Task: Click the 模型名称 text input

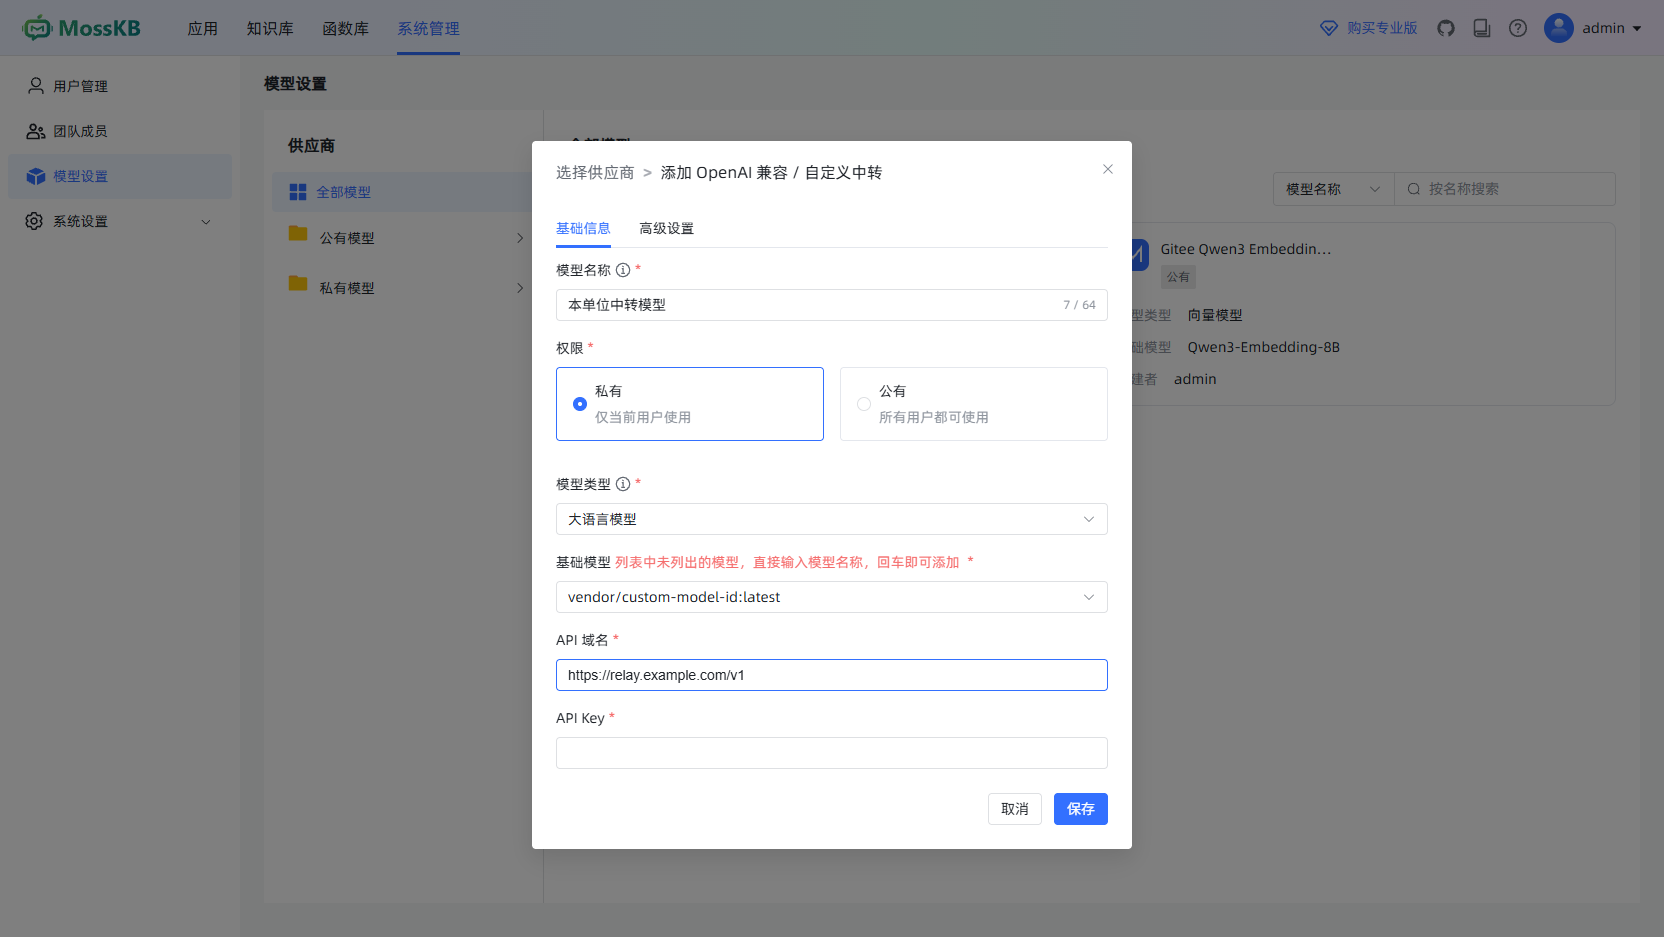Action: pos(832,305)
